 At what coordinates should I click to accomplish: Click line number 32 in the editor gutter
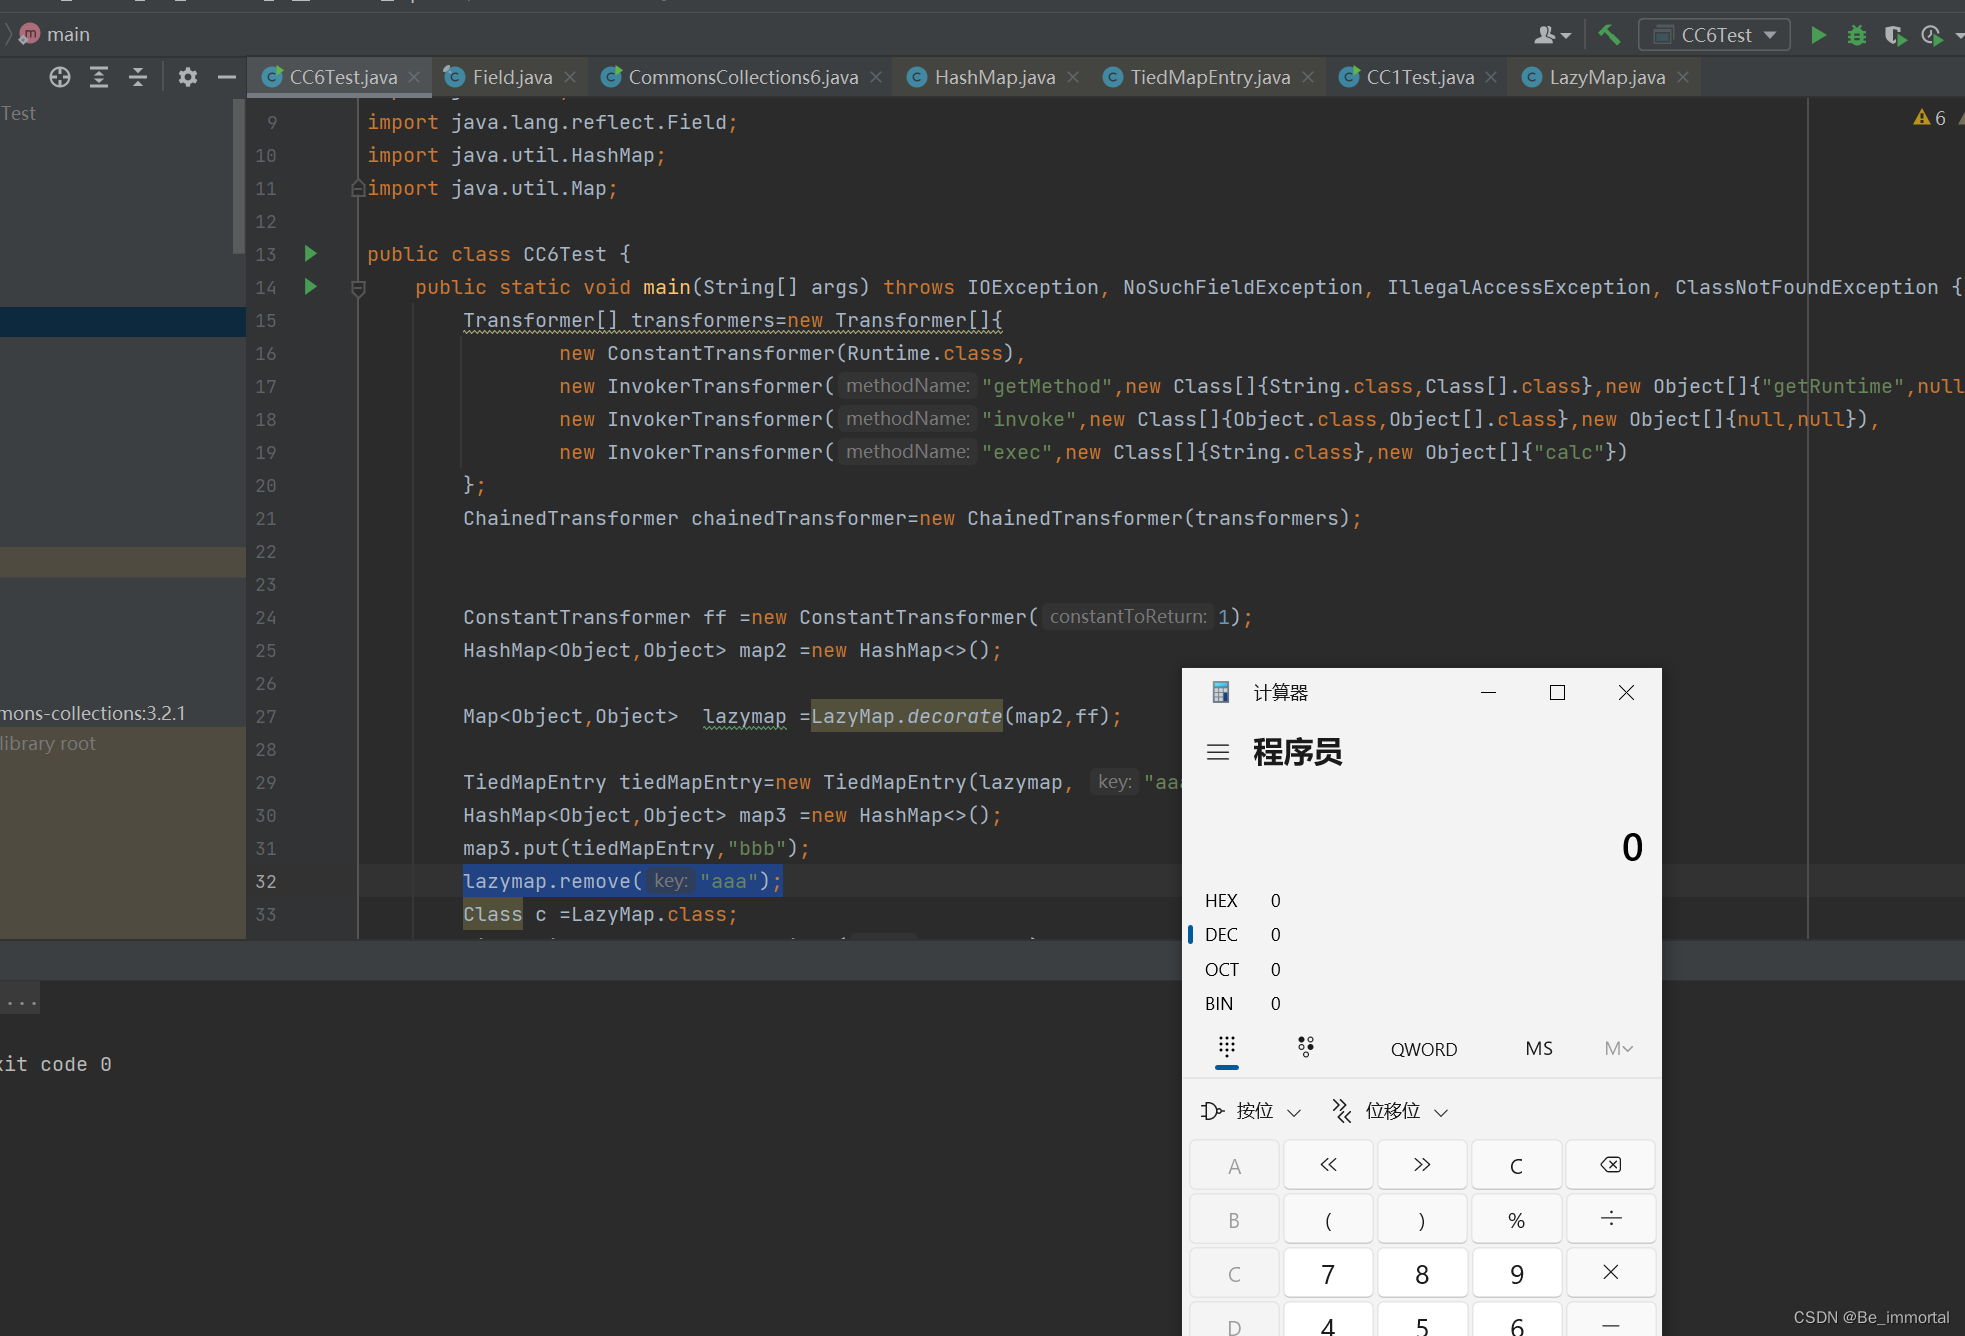click(266, 882)
